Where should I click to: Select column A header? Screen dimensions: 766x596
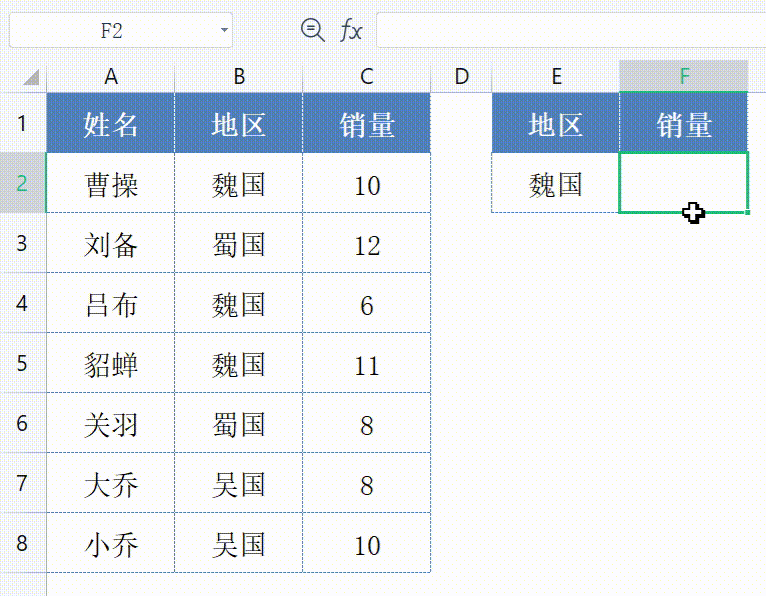coord(111,76)
